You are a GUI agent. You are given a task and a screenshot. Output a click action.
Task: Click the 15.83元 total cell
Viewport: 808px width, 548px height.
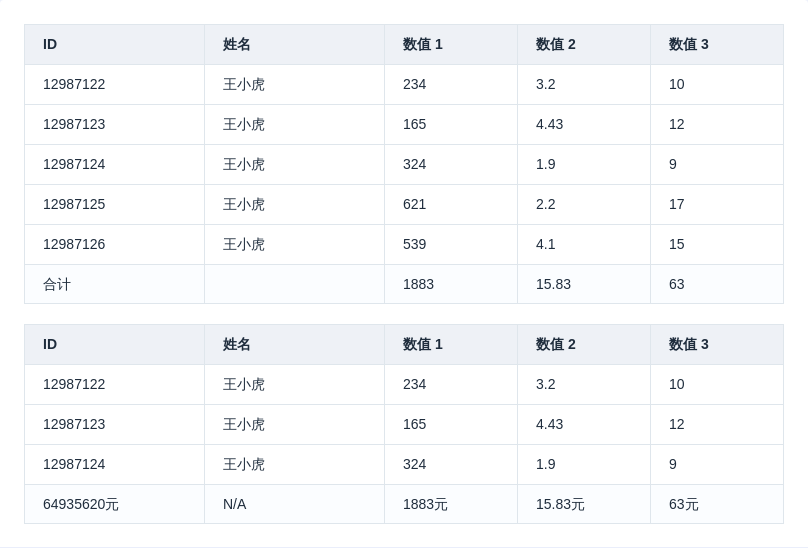tap(560, 504)
